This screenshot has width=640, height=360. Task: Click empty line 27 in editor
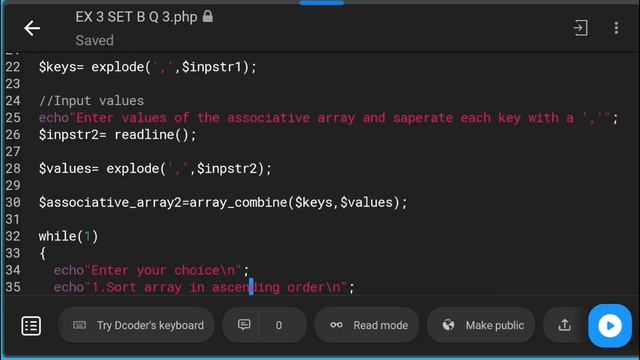click(x=327, y=152)
